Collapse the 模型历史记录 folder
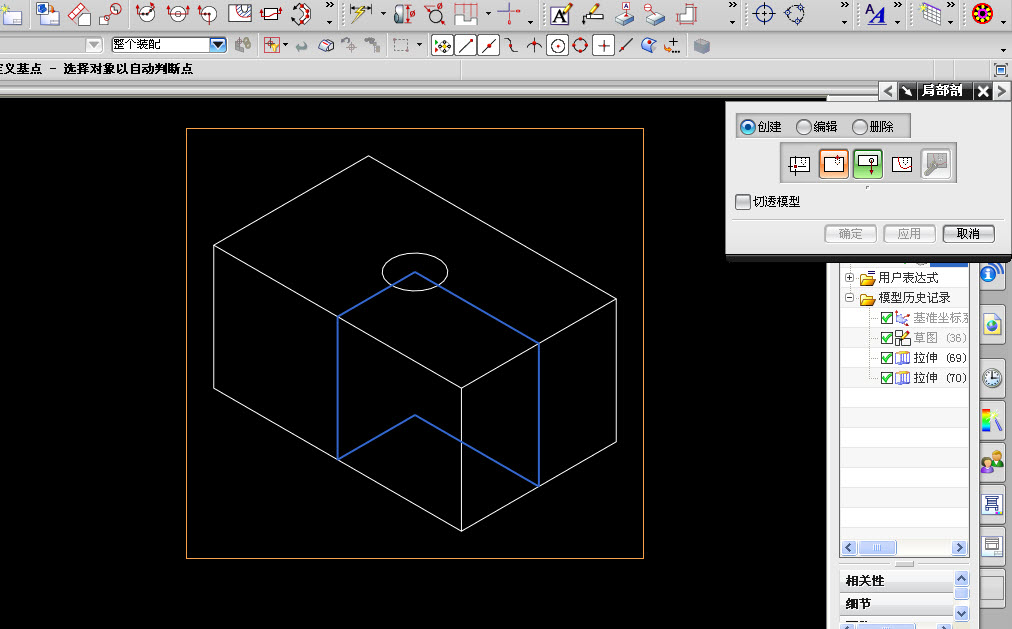Image resolution: width=1012 pixels, height=629 pixels. (849, 297)
